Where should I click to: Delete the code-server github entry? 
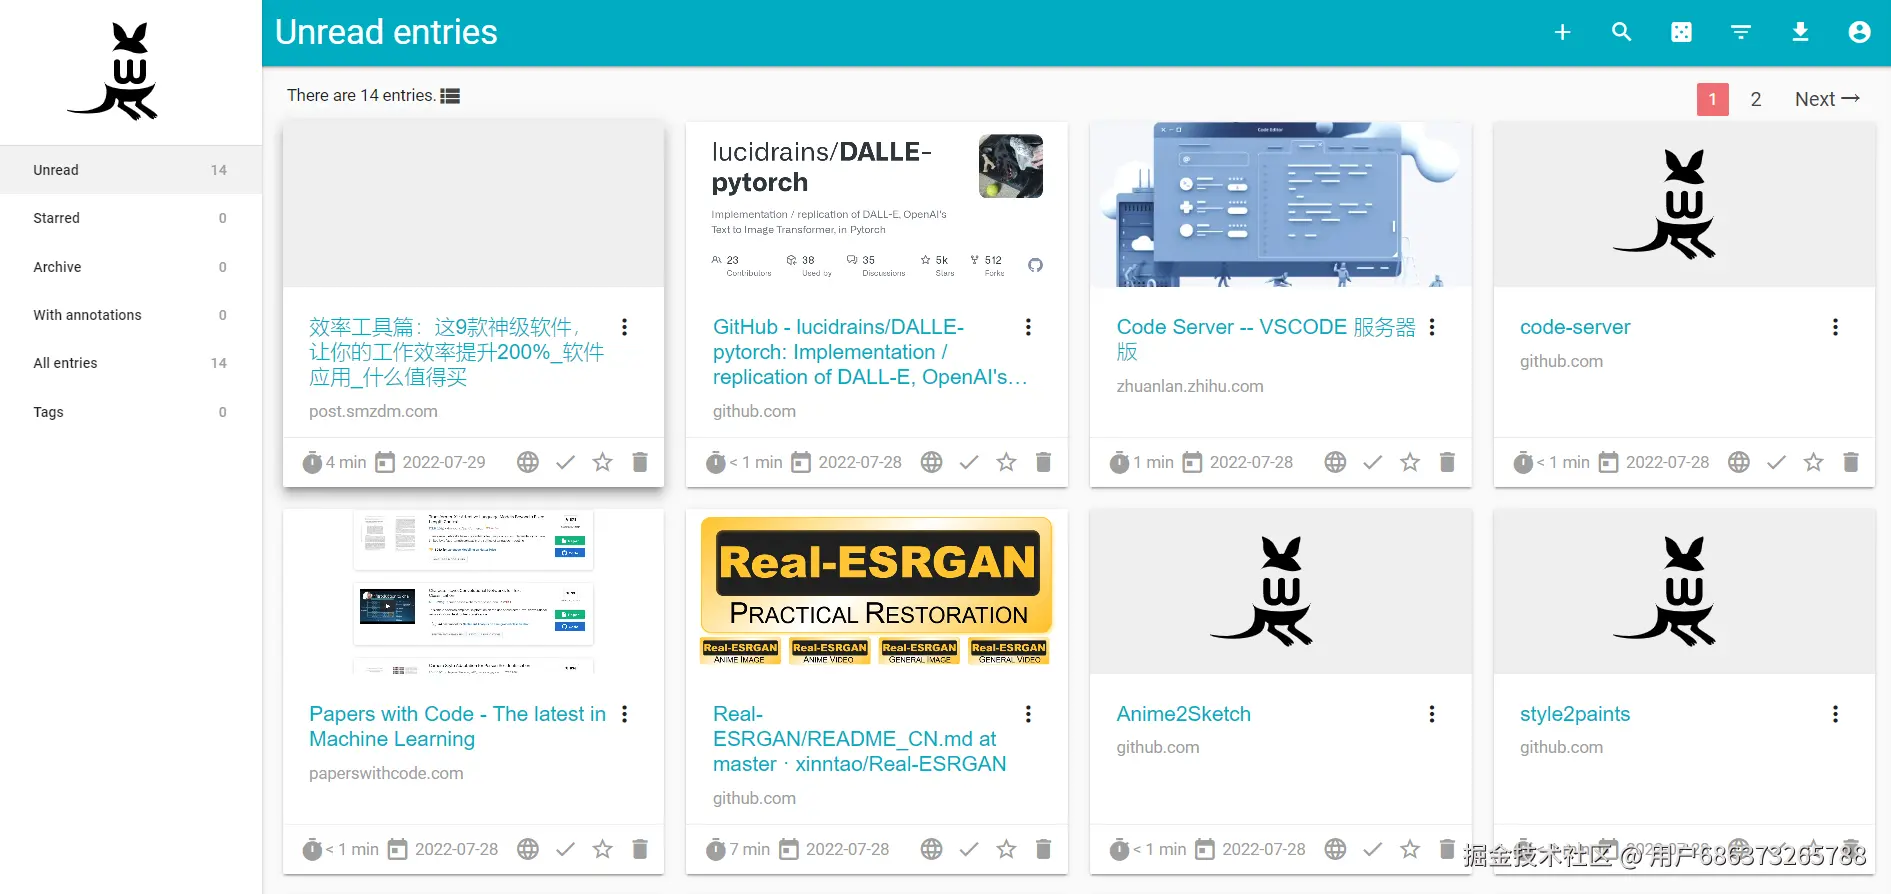(x=1851, y=462)
